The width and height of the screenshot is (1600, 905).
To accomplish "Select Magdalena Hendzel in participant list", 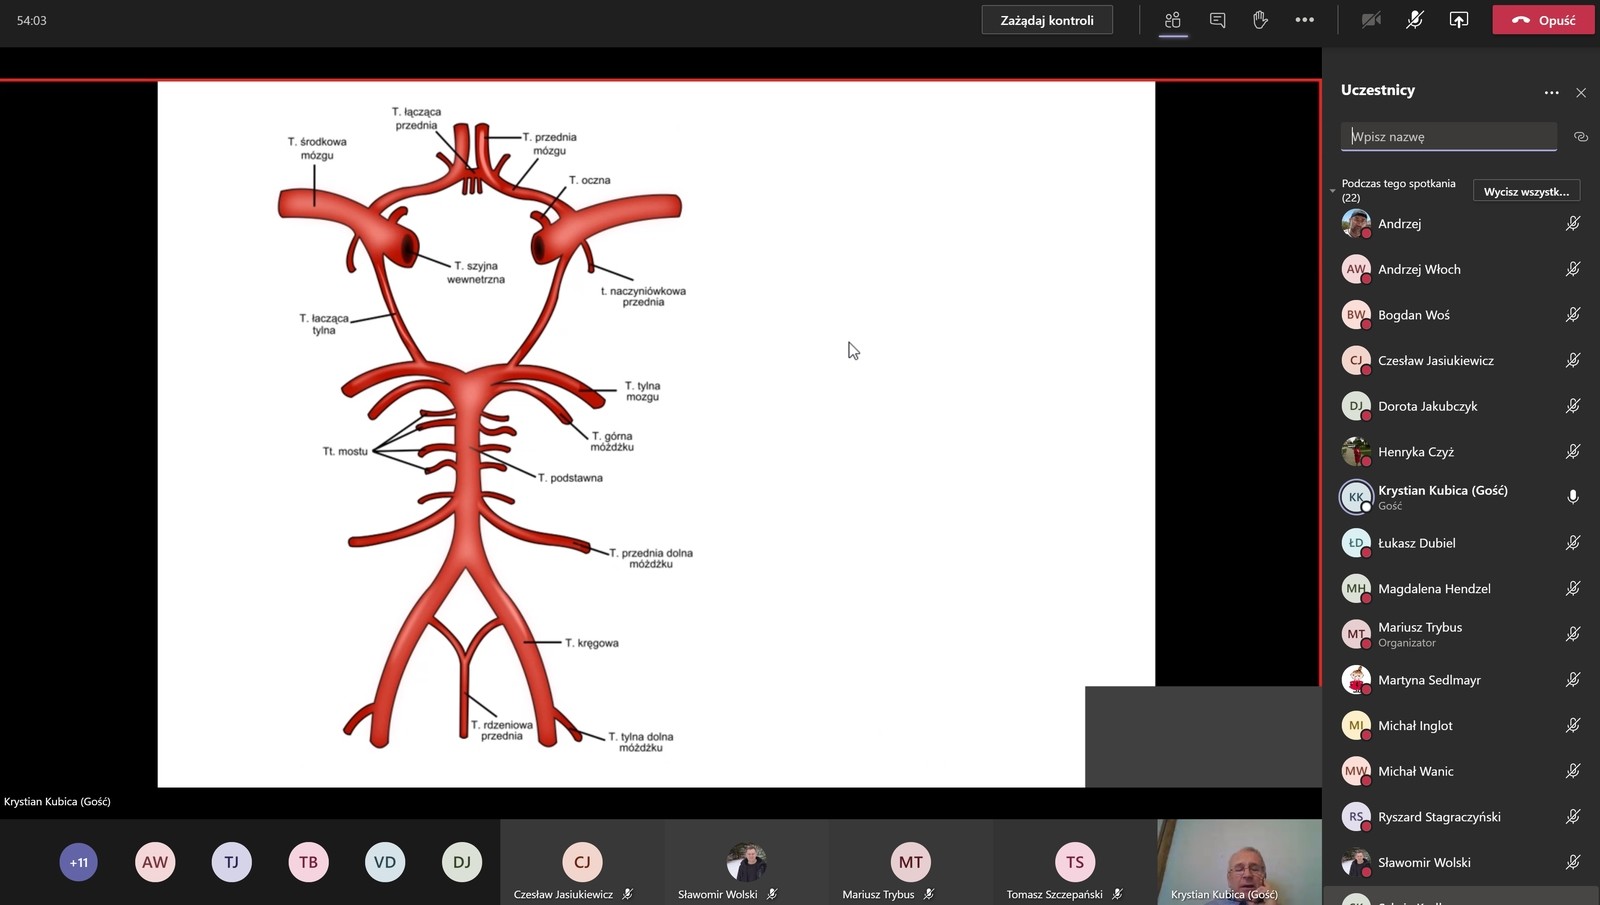I will pyautogui.click(x=1433, y=589).
